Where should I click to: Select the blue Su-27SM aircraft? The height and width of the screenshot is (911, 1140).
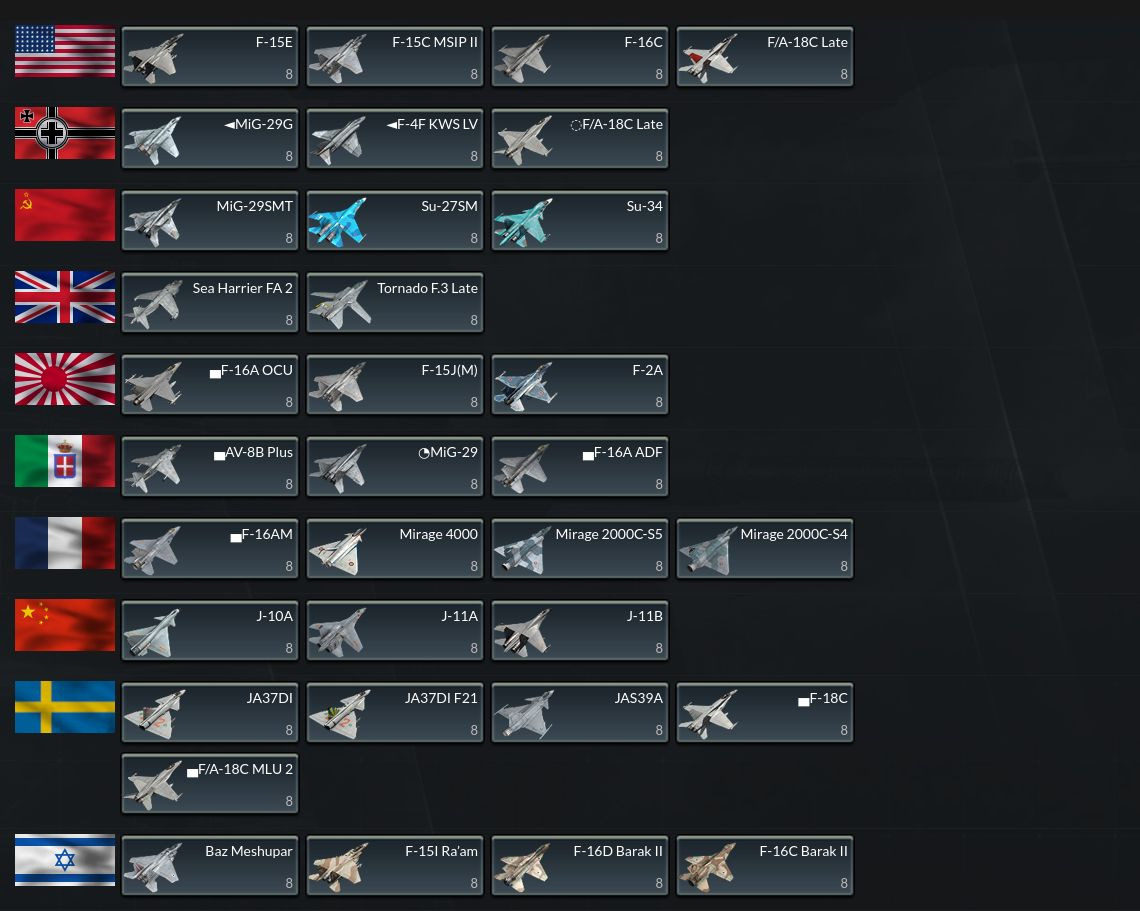395,220
